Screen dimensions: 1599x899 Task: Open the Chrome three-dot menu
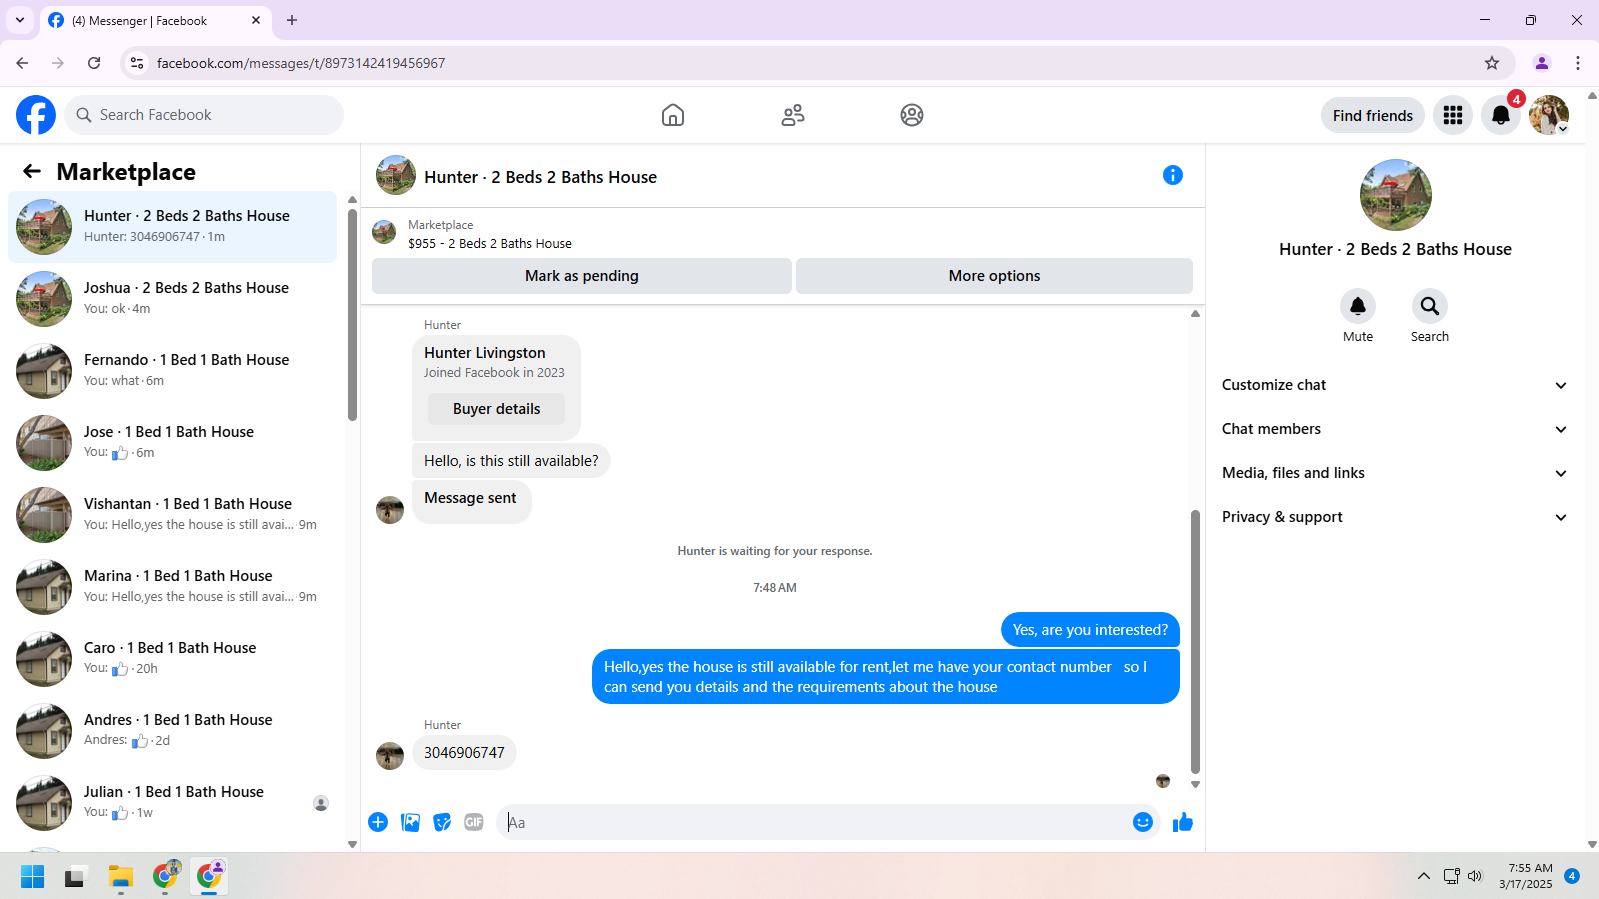click(1578, 63)
